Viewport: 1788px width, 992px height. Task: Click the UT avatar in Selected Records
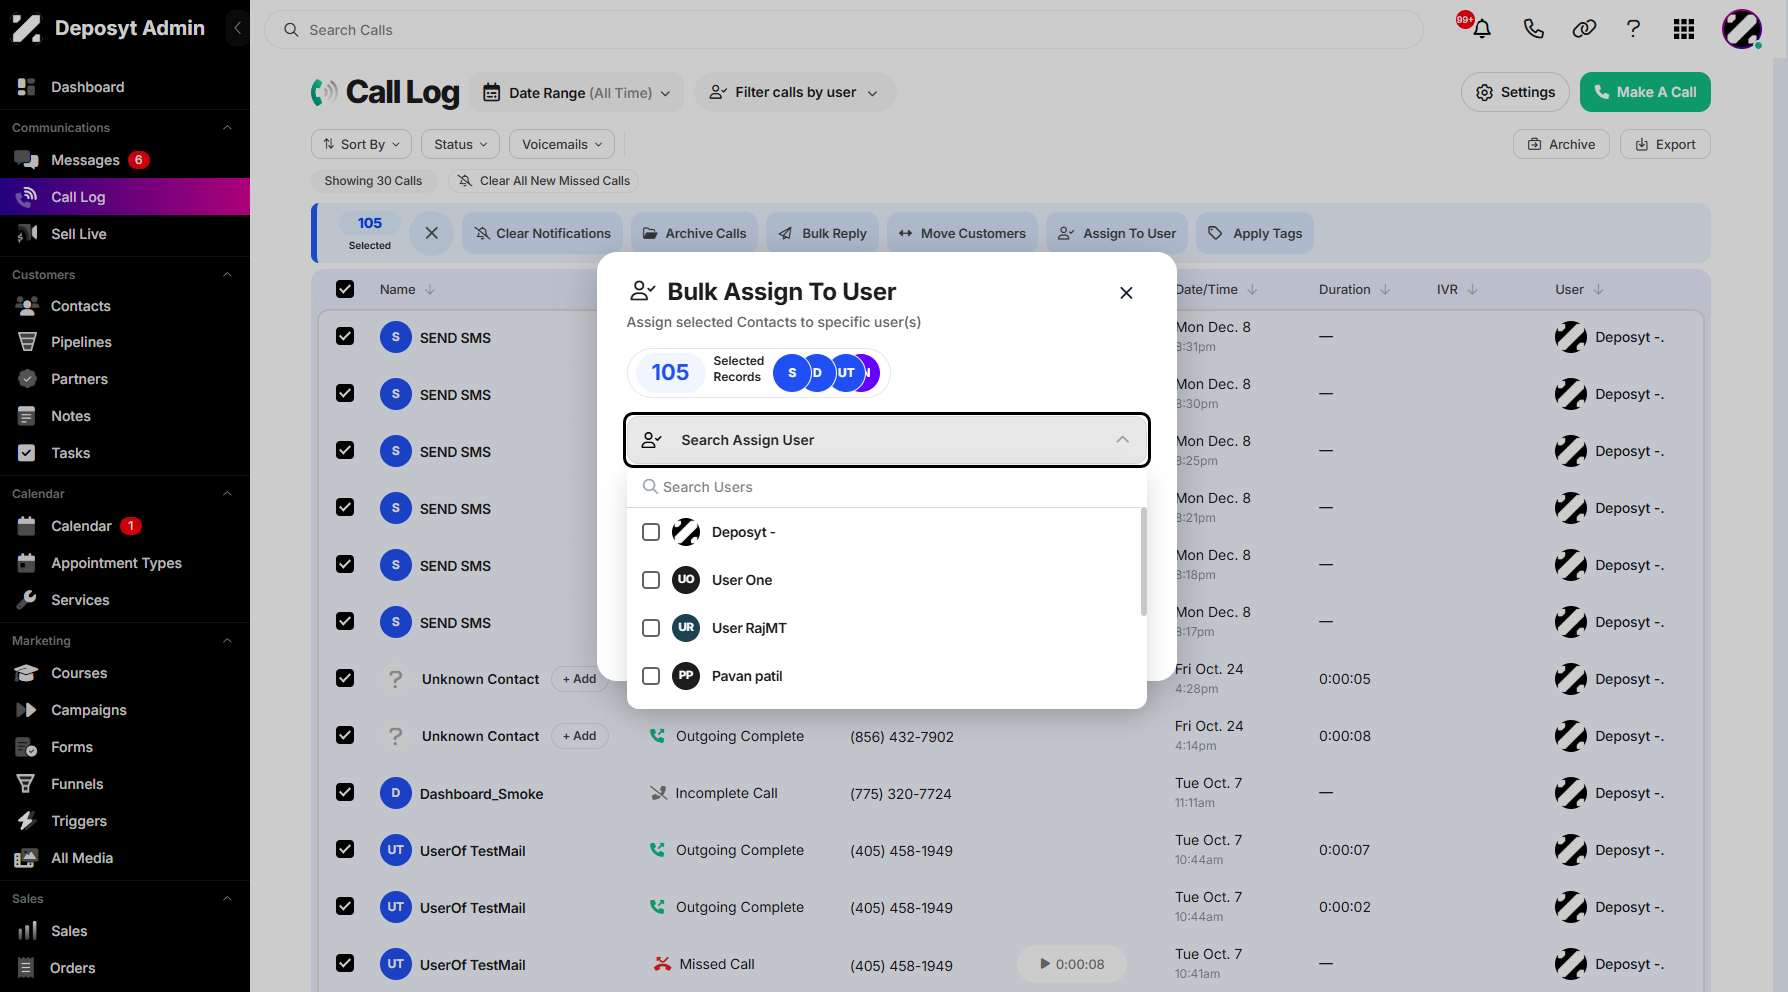[x=846, y=373]
